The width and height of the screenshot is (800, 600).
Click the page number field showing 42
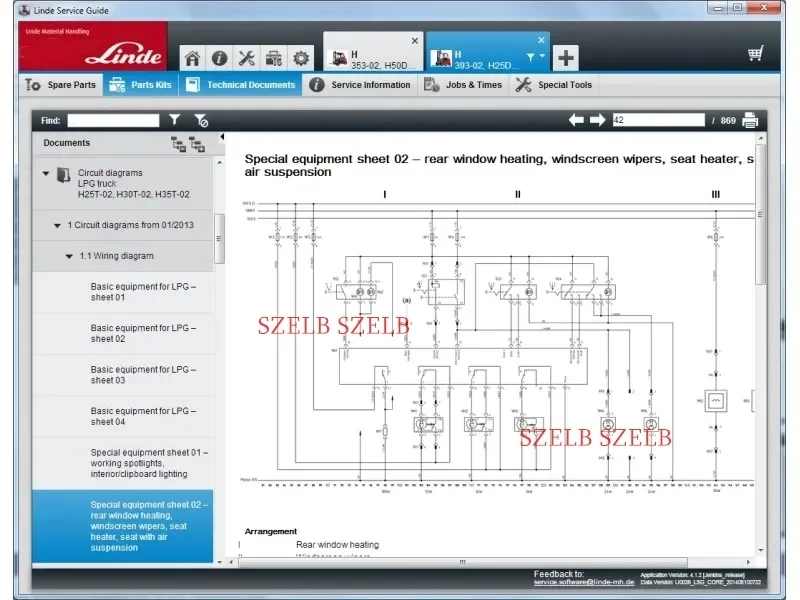(x=659, y=120)
